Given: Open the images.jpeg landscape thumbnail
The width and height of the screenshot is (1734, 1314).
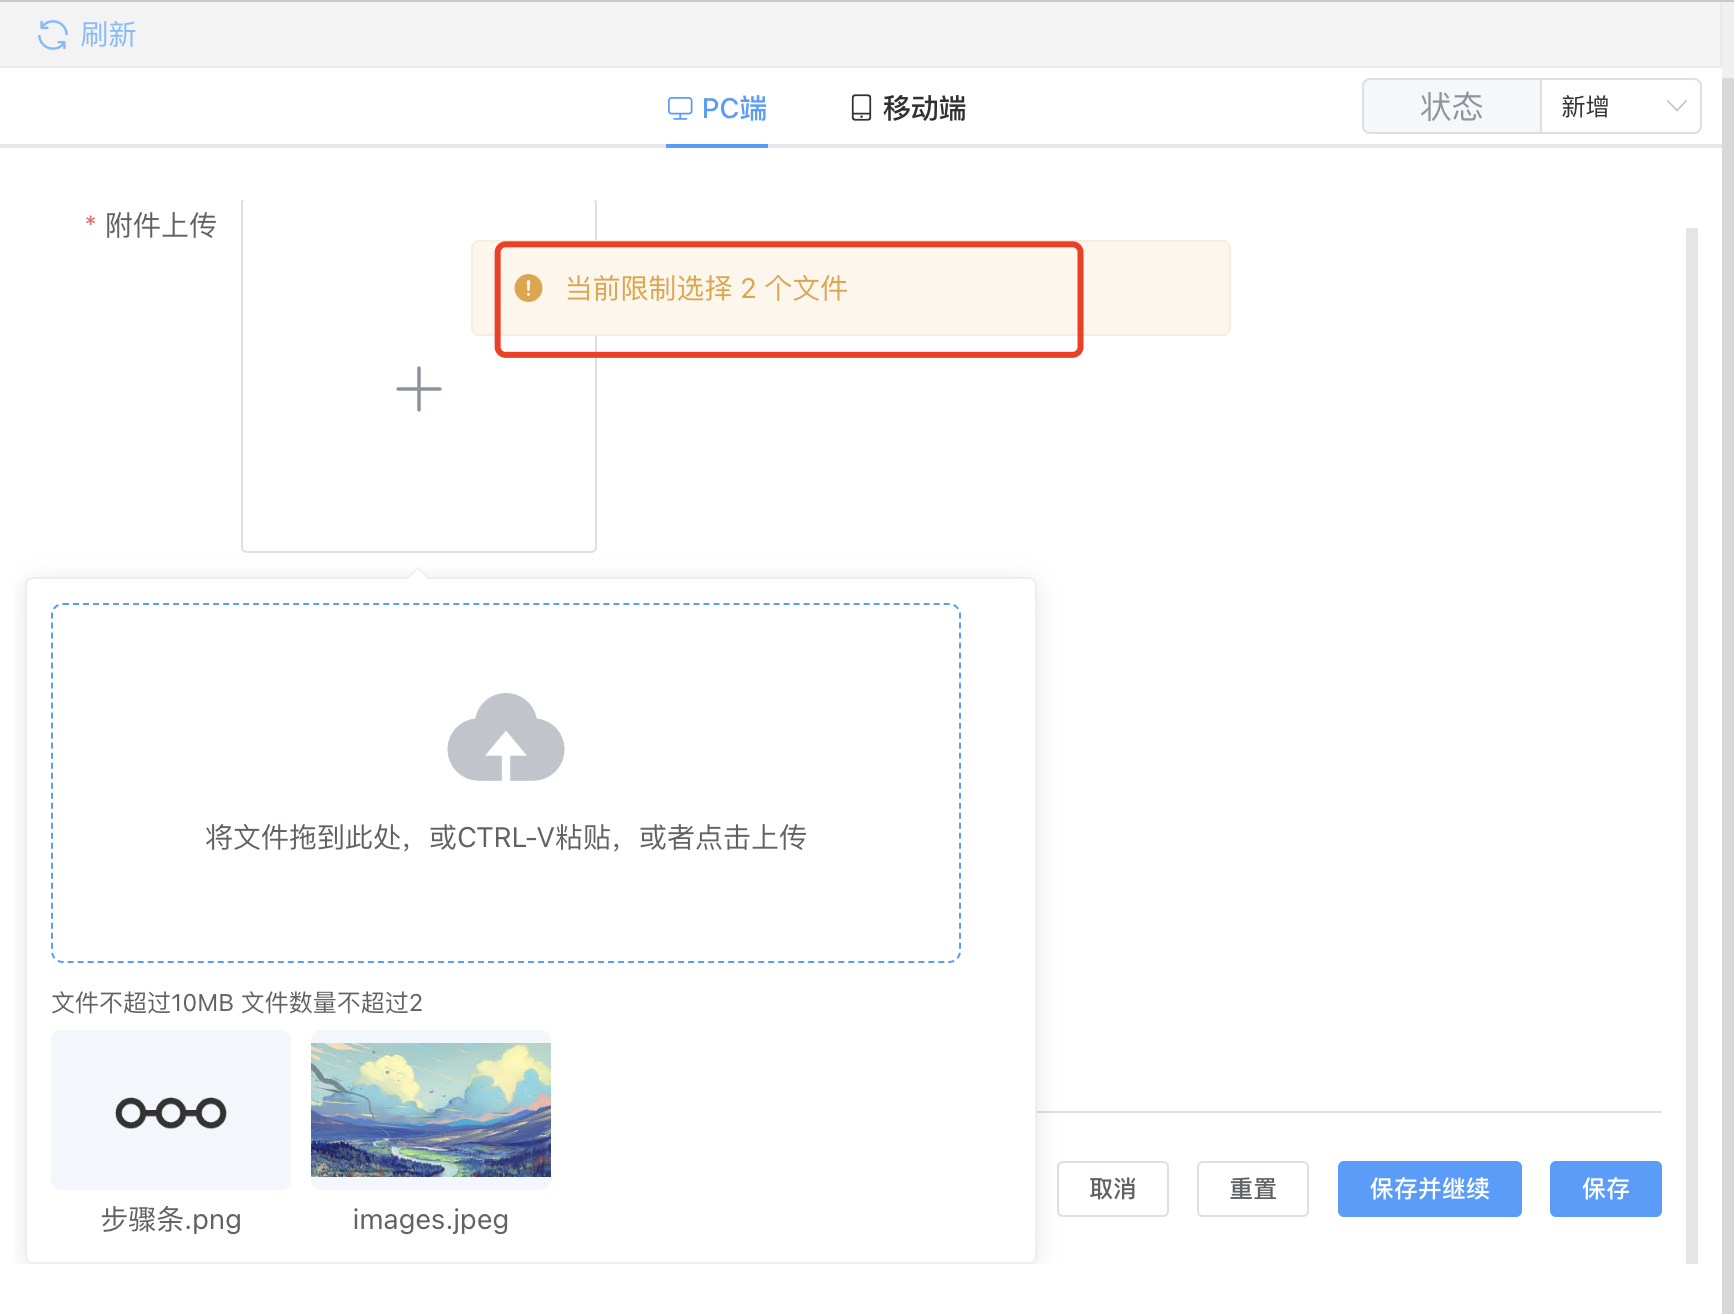Looking at the screenshot, I should (431, 1110).
